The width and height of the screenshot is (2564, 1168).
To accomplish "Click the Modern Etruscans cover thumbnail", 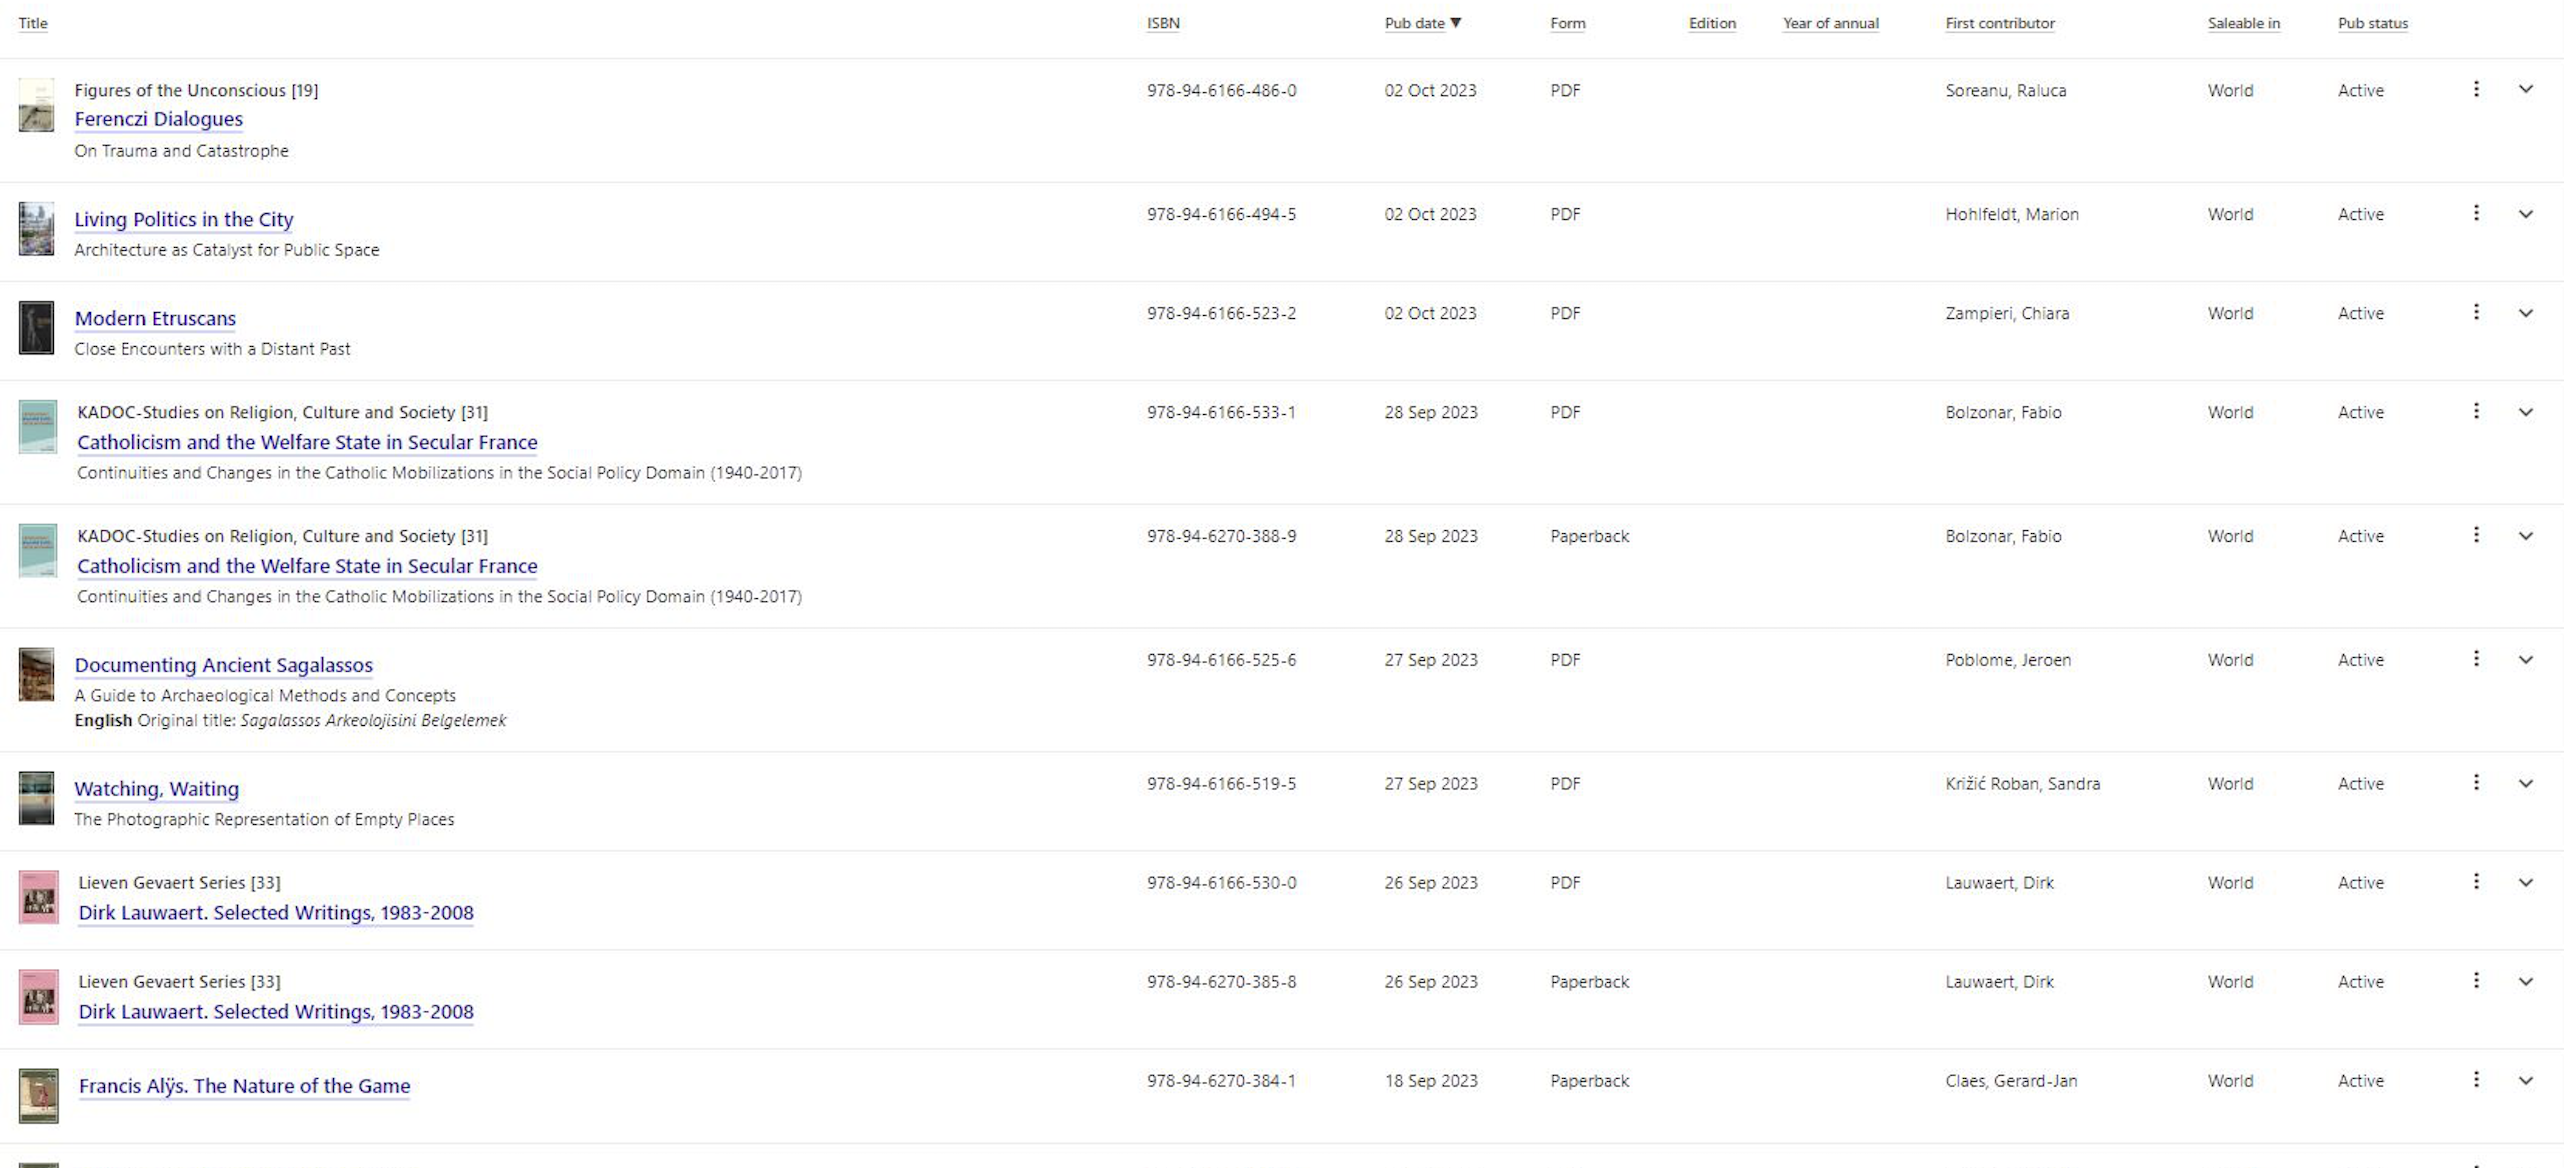I will (36, 327).
